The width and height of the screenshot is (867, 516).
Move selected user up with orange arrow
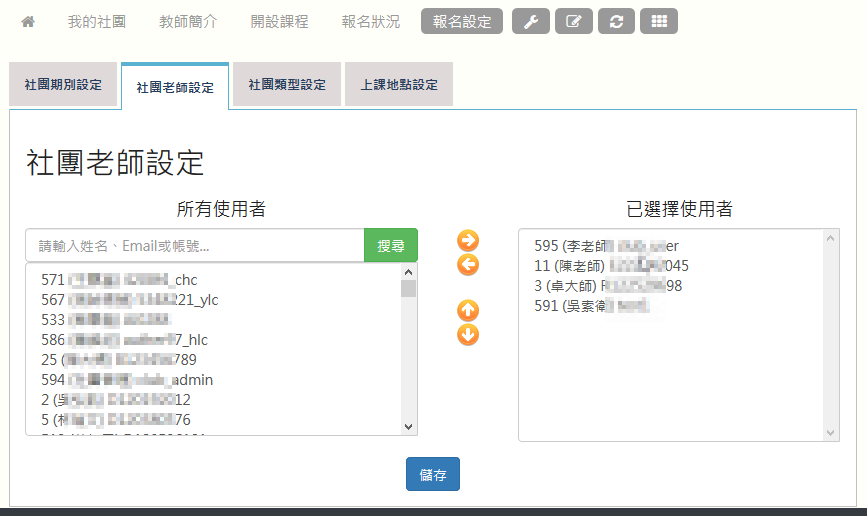(468, 310)
